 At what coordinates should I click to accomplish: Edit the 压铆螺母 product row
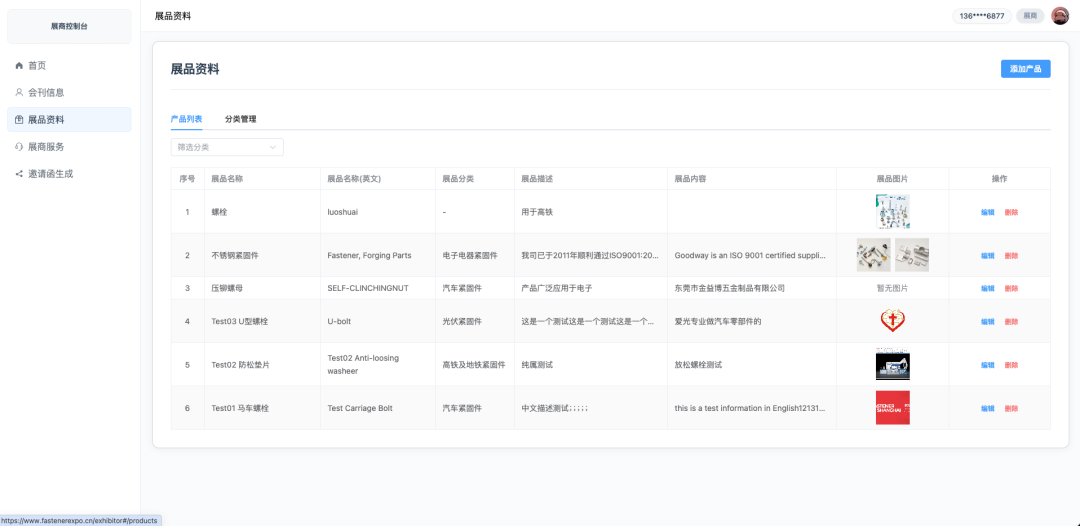pos(987,288)
